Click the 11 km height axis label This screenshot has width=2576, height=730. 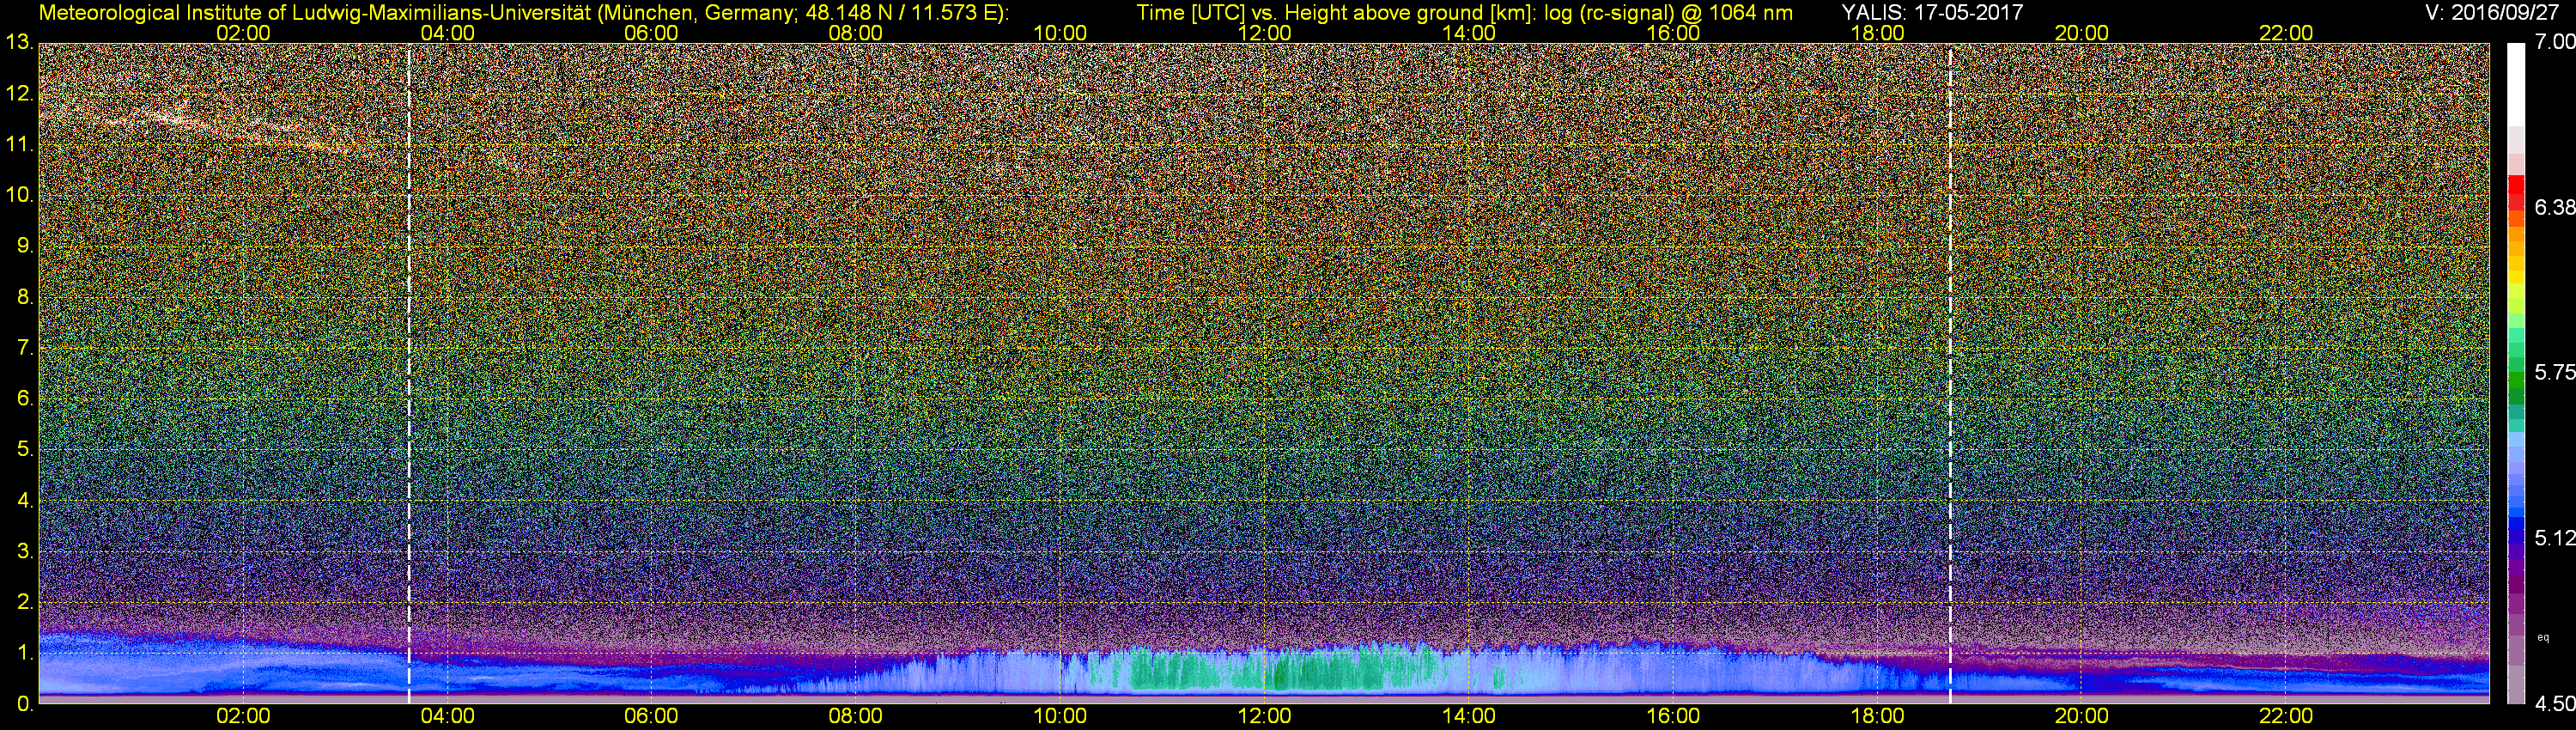click(x=18, y=145)
